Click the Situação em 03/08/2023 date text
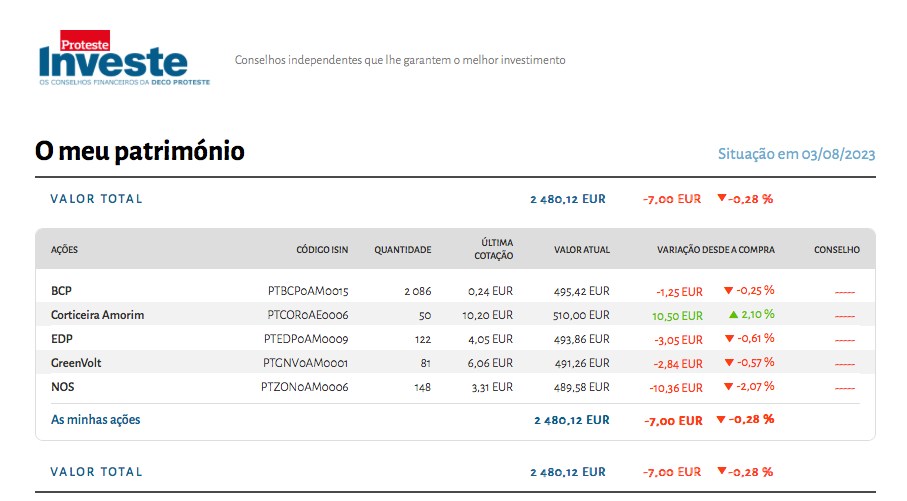Image resolution: width=907 pixels, height=501 pixels. click(x=796, y=154)
